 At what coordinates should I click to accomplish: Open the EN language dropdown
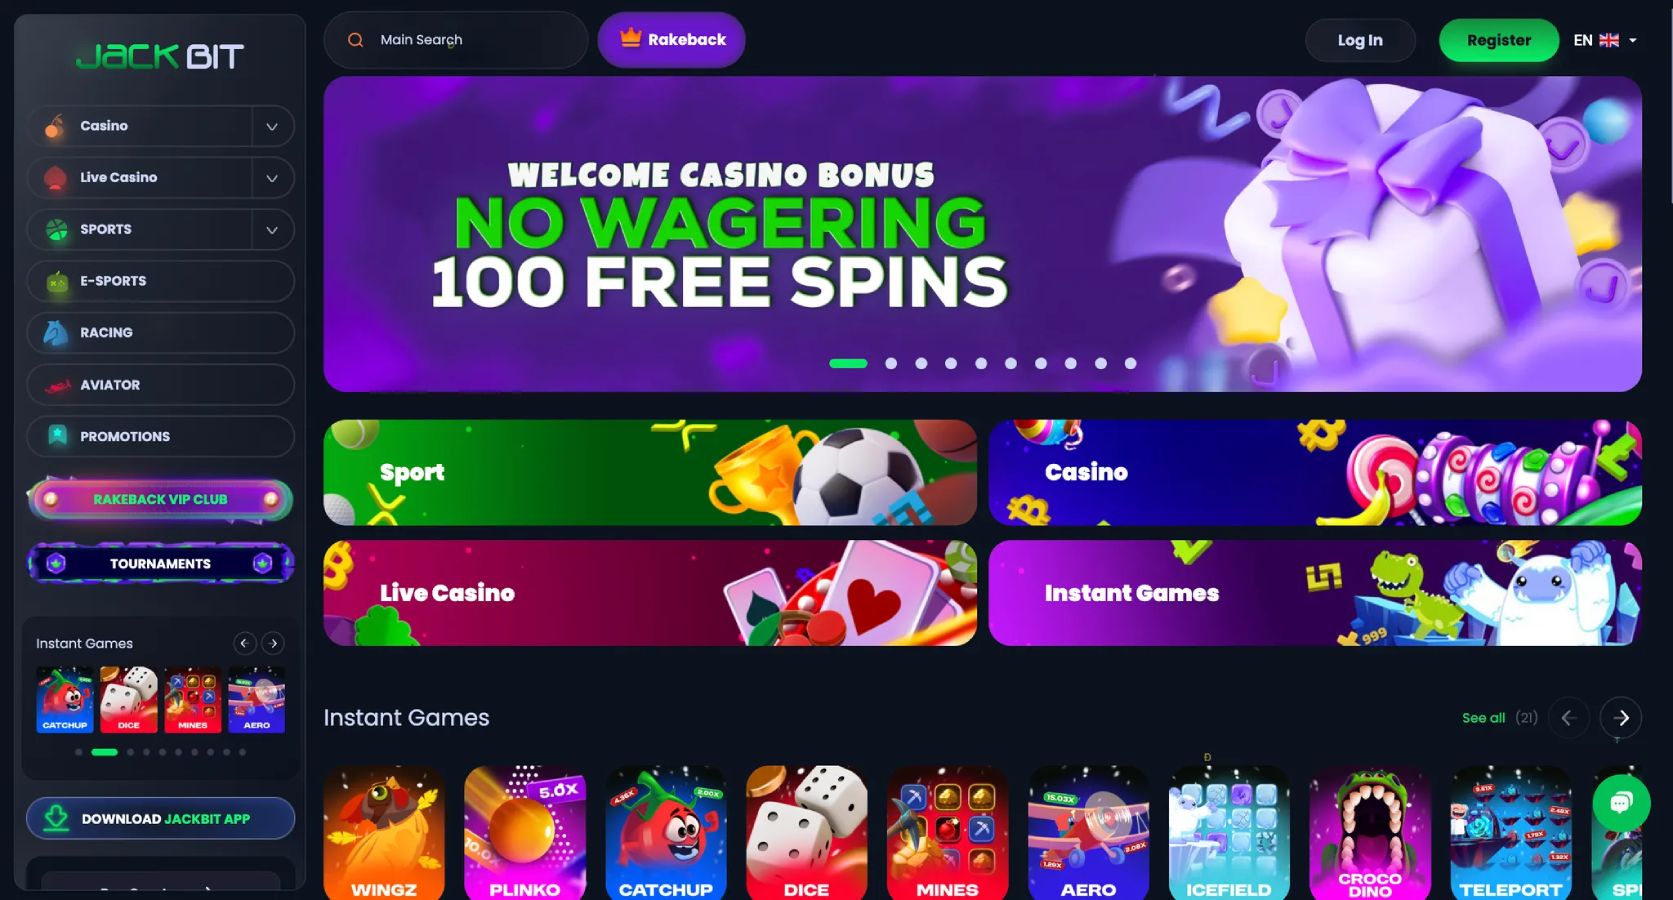pyautogui.click(x=1605, y=40)
